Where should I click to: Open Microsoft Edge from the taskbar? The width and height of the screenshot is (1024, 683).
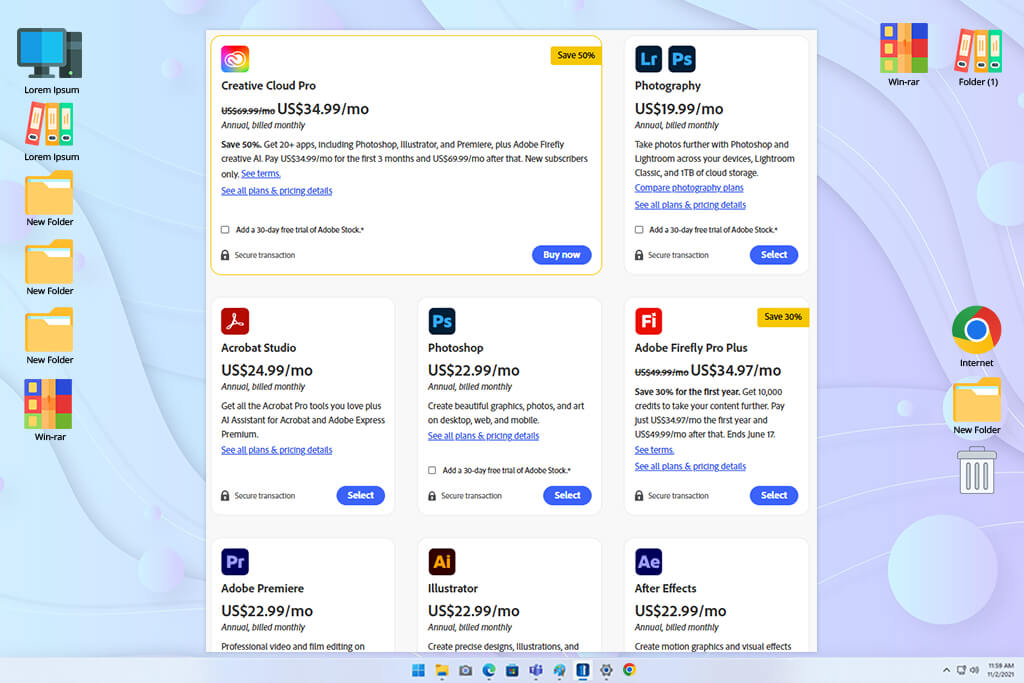(489, 670)
